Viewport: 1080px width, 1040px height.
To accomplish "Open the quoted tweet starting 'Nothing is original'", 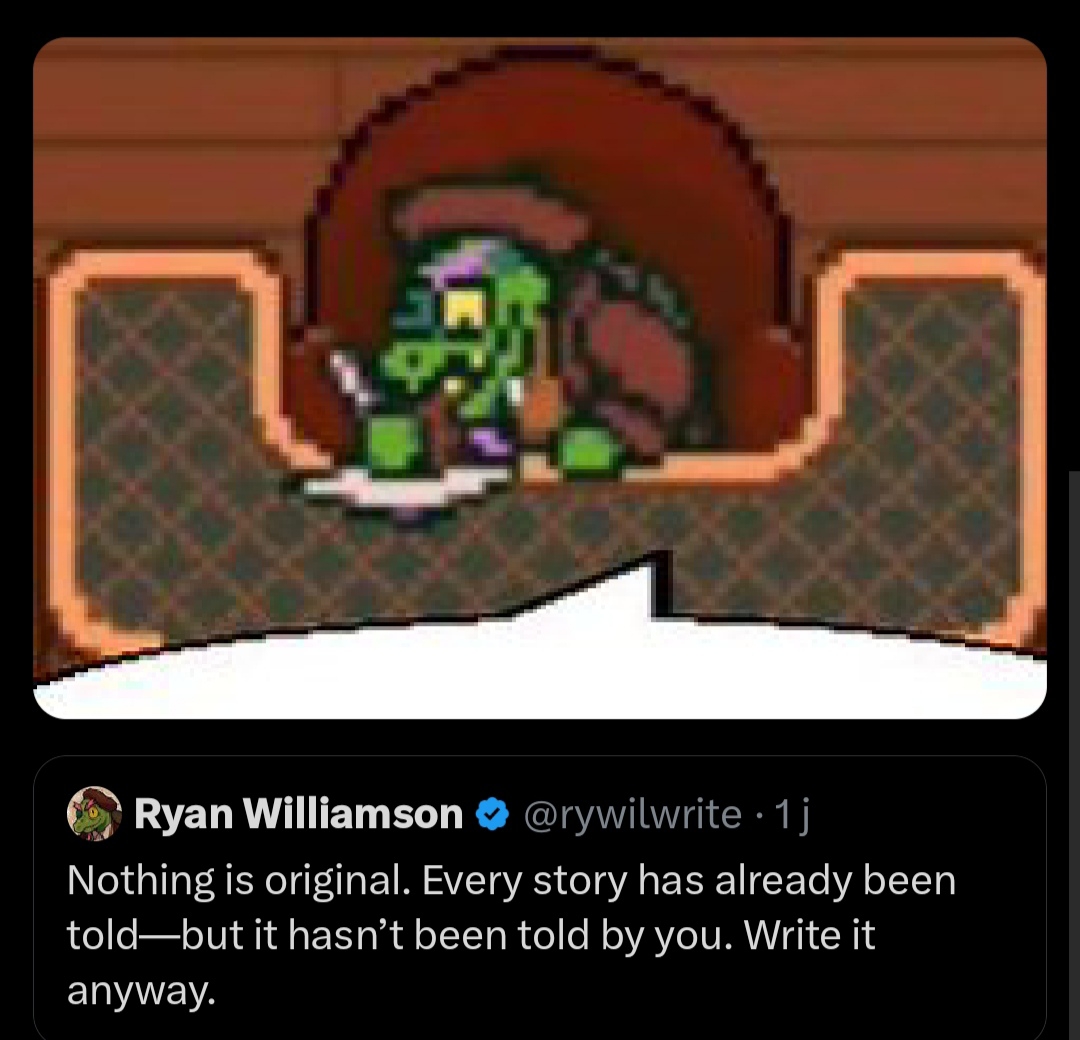I will point(540,897).
